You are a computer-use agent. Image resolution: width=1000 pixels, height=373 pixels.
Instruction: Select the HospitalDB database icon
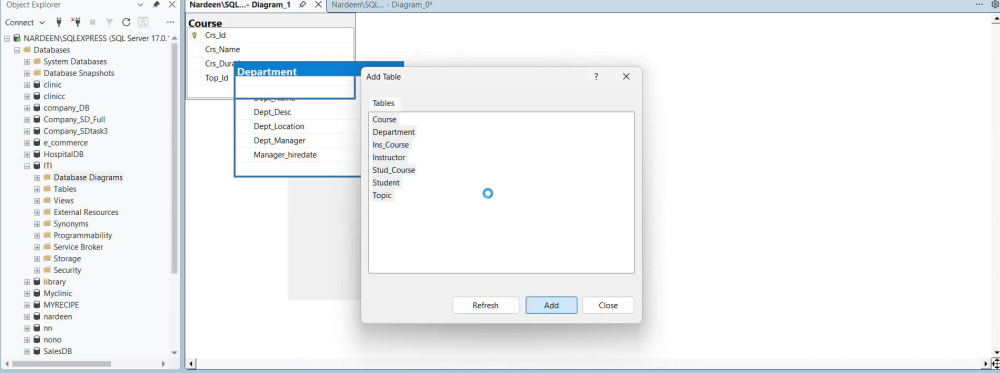pyautogui.click(x=37, y=154)
